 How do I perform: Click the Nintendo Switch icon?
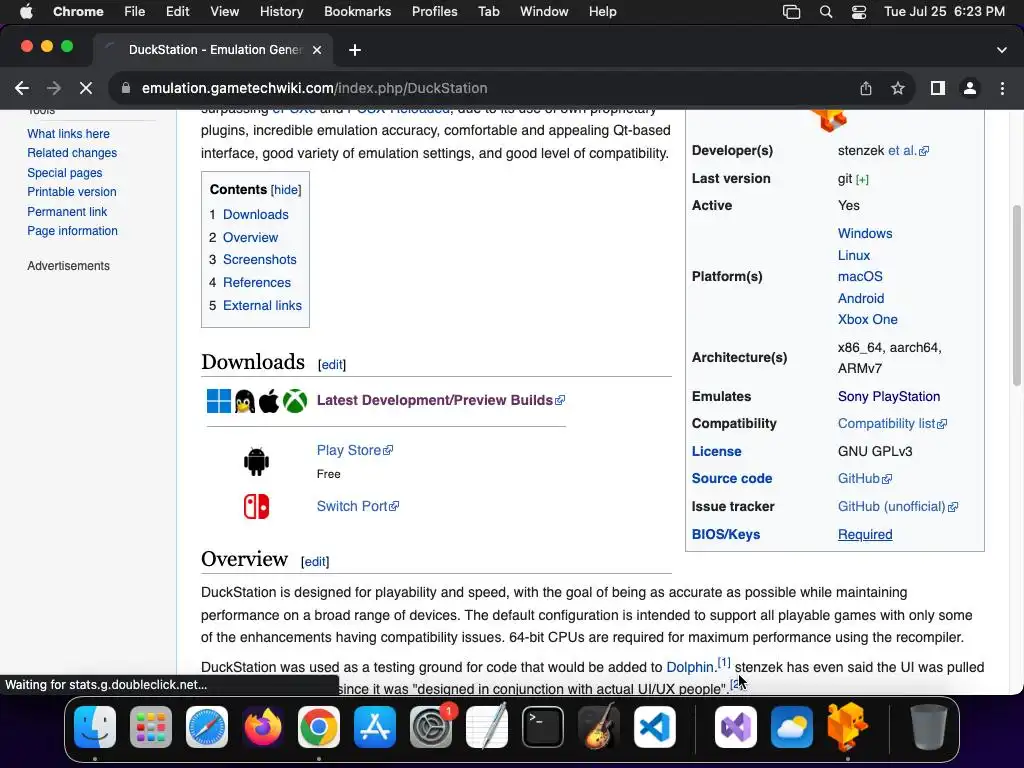256,506
